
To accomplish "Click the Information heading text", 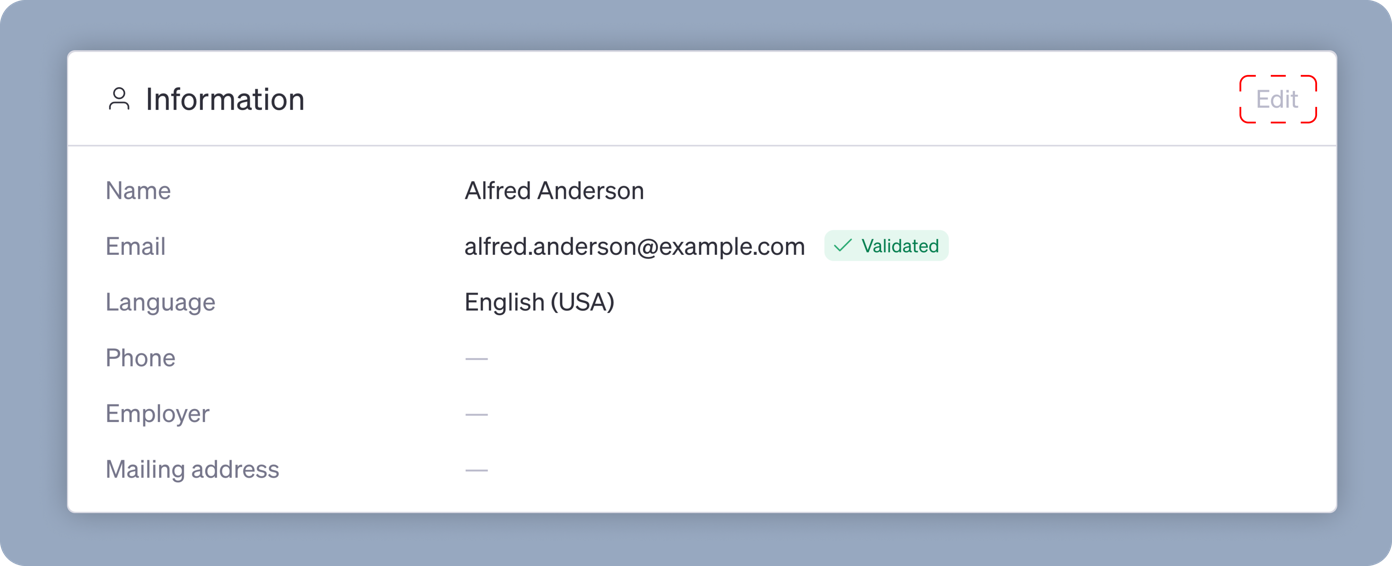I will (225, 99).
